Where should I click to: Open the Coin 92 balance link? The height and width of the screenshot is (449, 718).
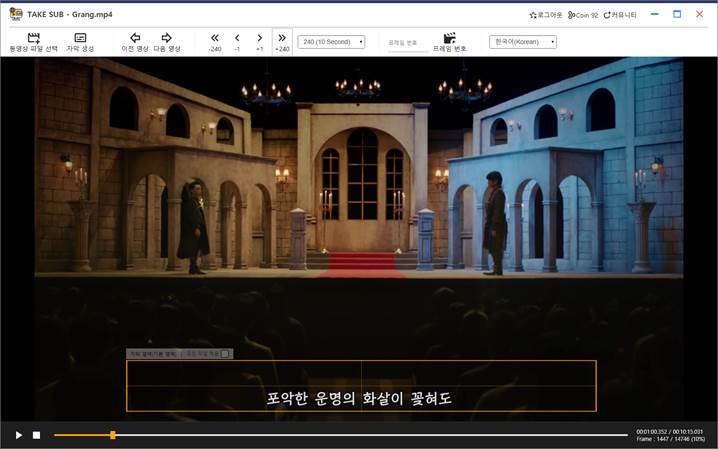(583, 15)
